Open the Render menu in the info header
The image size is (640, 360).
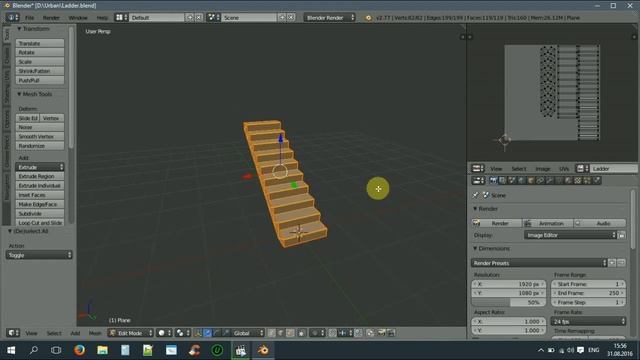click(x=51, y=18)
